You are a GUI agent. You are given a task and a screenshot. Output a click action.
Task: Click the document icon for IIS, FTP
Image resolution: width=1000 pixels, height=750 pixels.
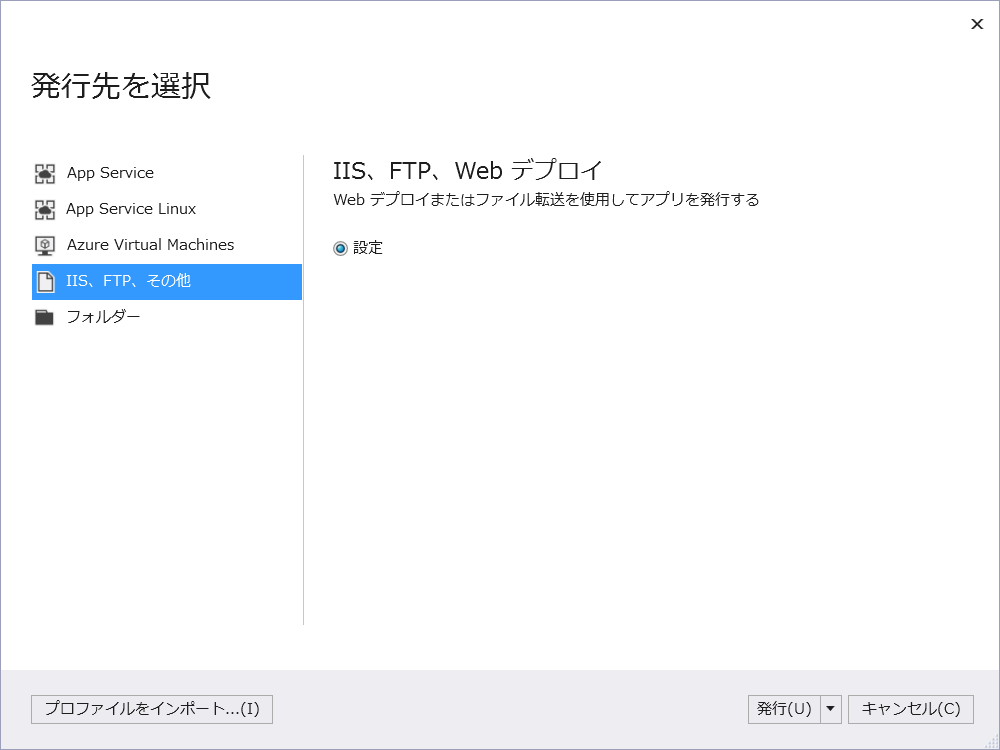click(45, 281)
